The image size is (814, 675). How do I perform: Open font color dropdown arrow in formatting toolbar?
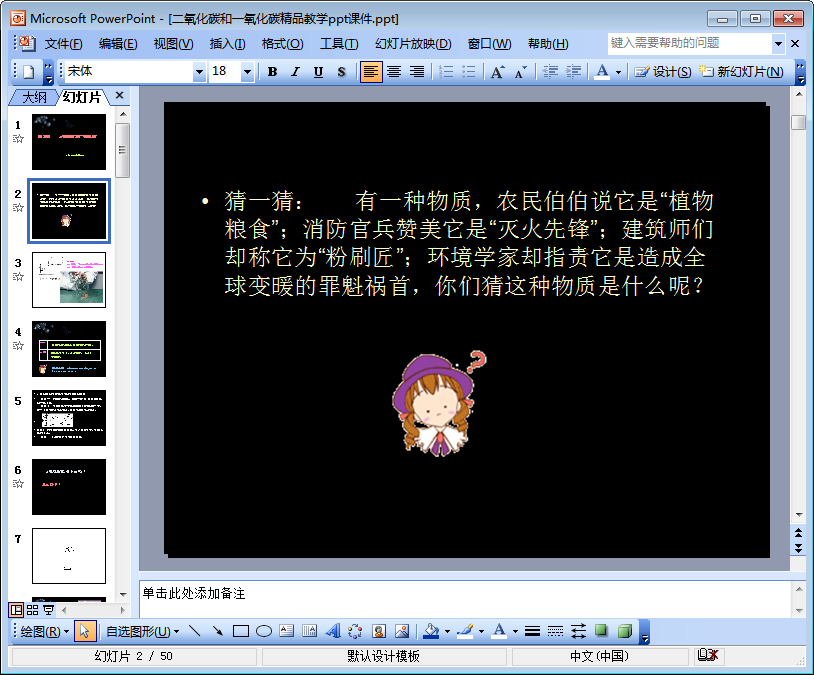(x=618, y=72)
